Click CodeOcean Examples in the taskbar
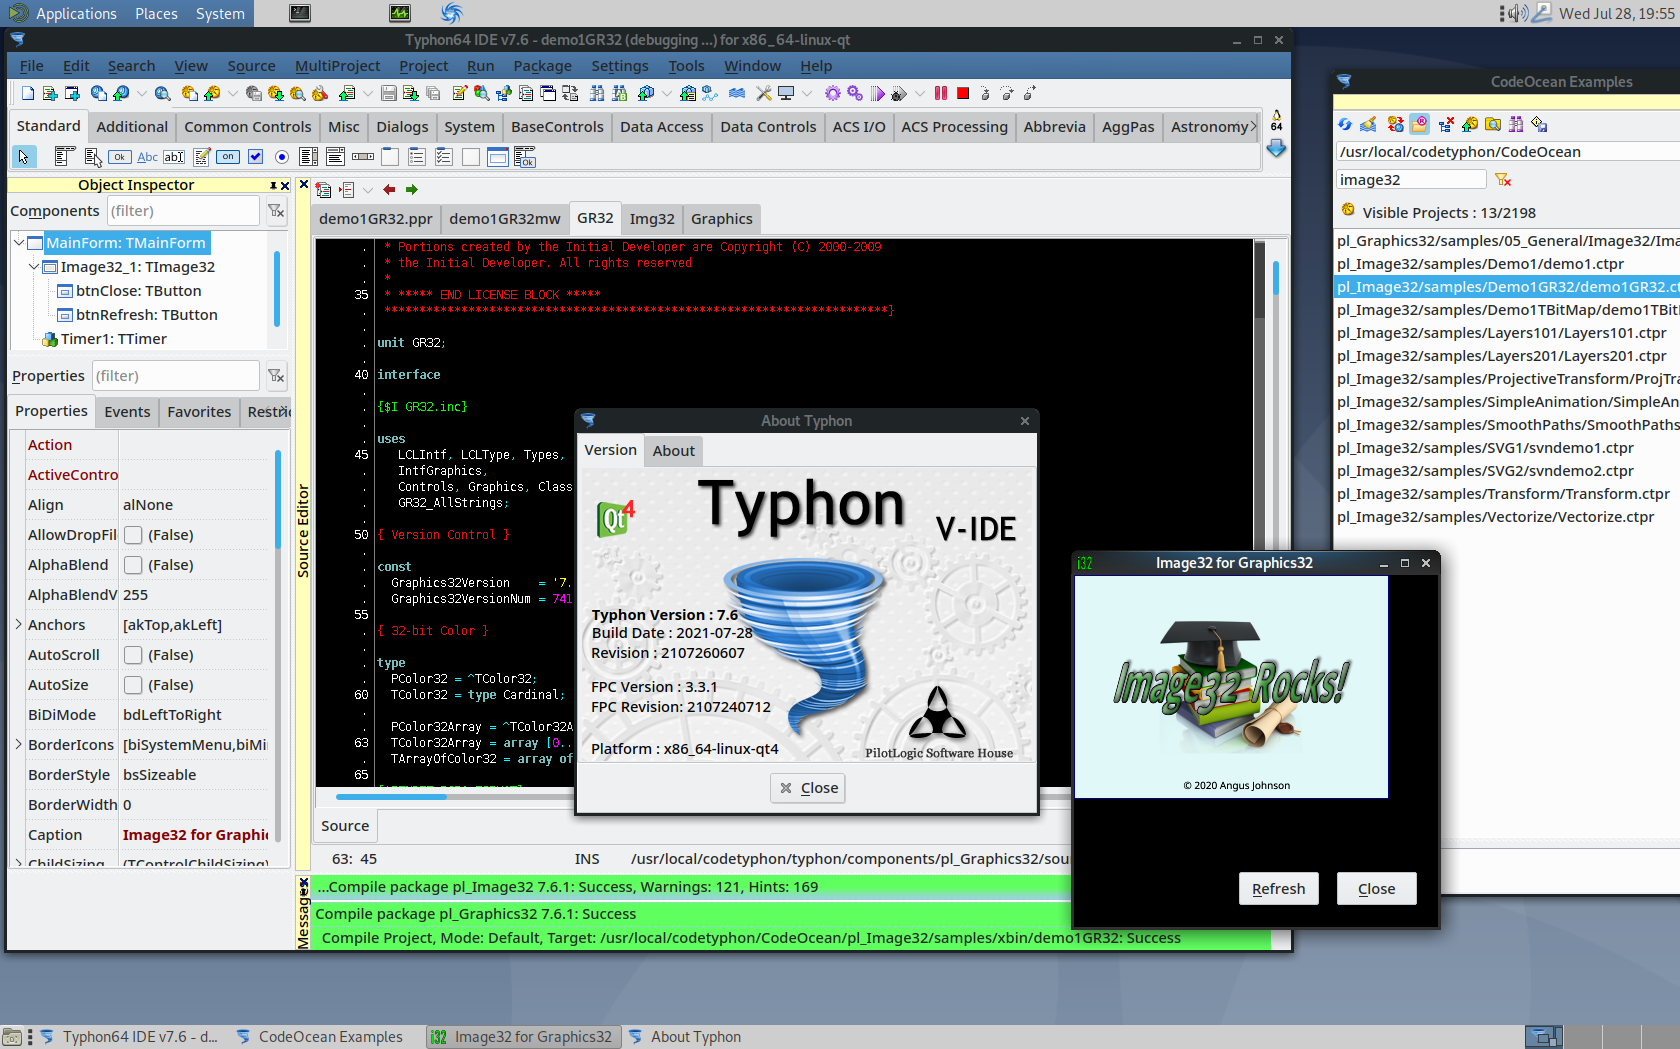1680x1049 pixels. 320,1037
